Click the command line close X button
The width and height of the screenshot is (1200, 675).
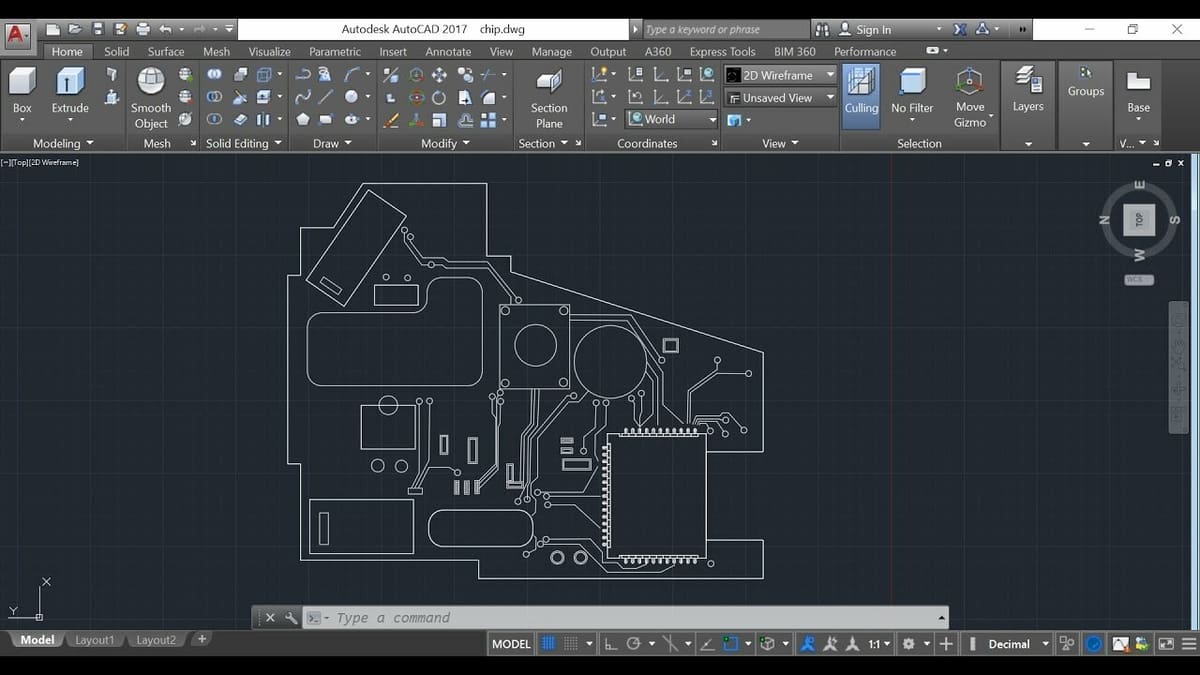tap(270, 618)
